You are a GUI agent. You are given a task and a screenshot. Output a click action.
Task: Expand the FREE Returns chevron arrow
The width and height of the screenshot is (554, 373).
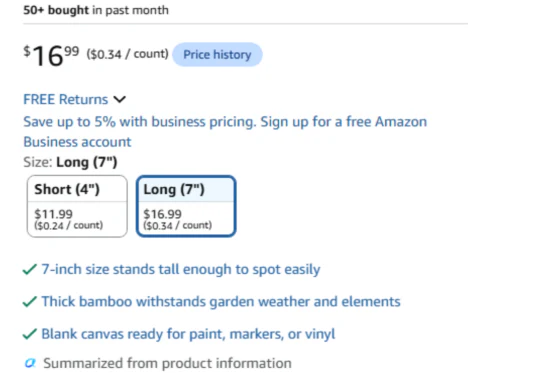click(x=120, y=100)
